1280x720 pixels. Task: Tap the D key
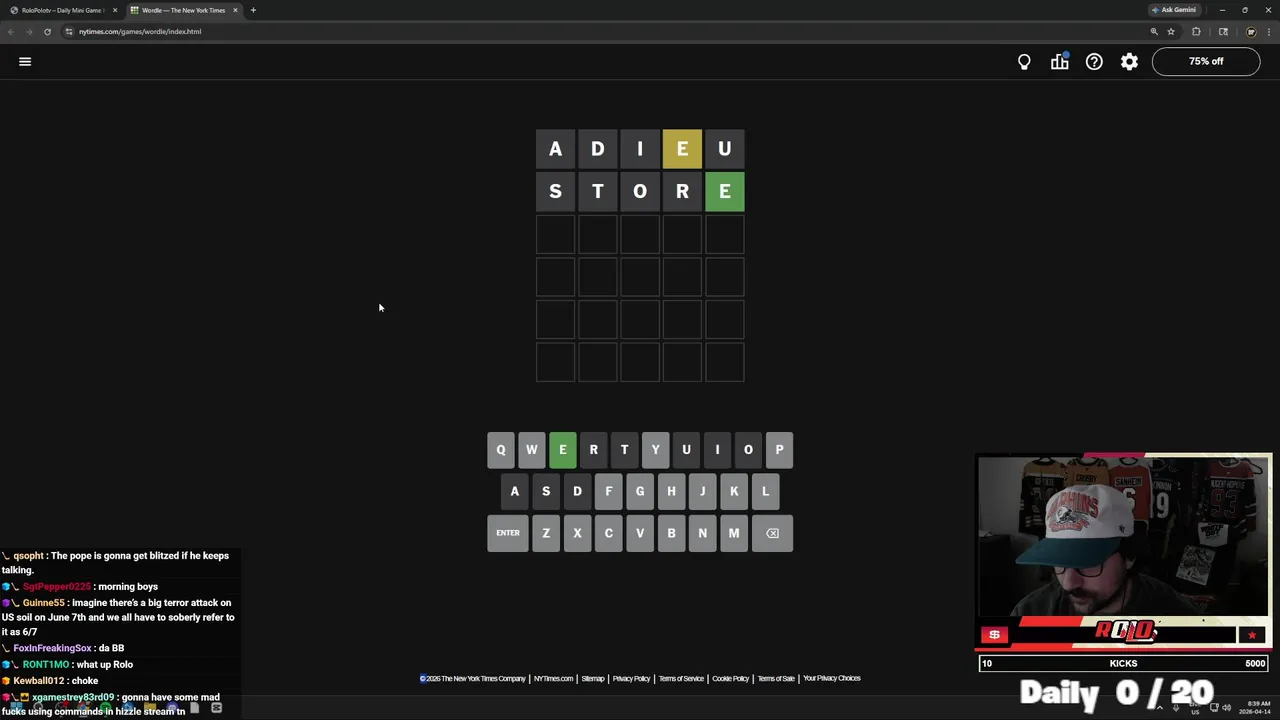[577, 491]
